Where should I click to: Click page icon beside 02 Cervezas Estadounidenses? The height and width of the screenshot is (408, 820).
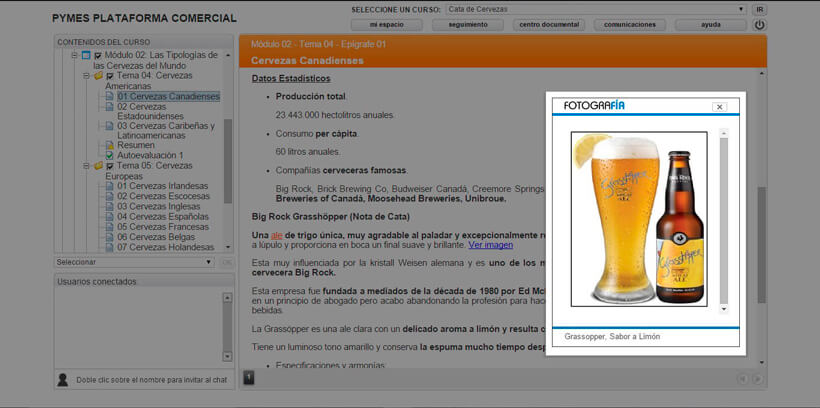pyautogui.click(x=109, y=107)
